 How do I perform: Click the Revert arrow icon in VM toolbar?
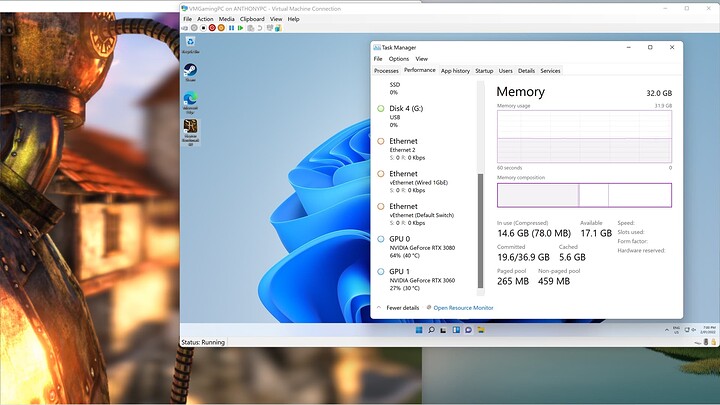[x=259, y=28]
